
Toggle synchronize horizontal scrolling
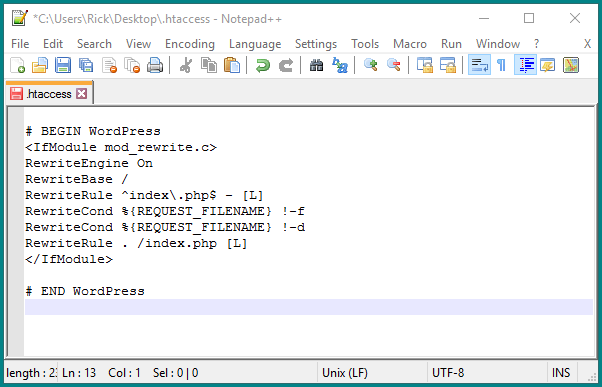(x=448, y=65)
